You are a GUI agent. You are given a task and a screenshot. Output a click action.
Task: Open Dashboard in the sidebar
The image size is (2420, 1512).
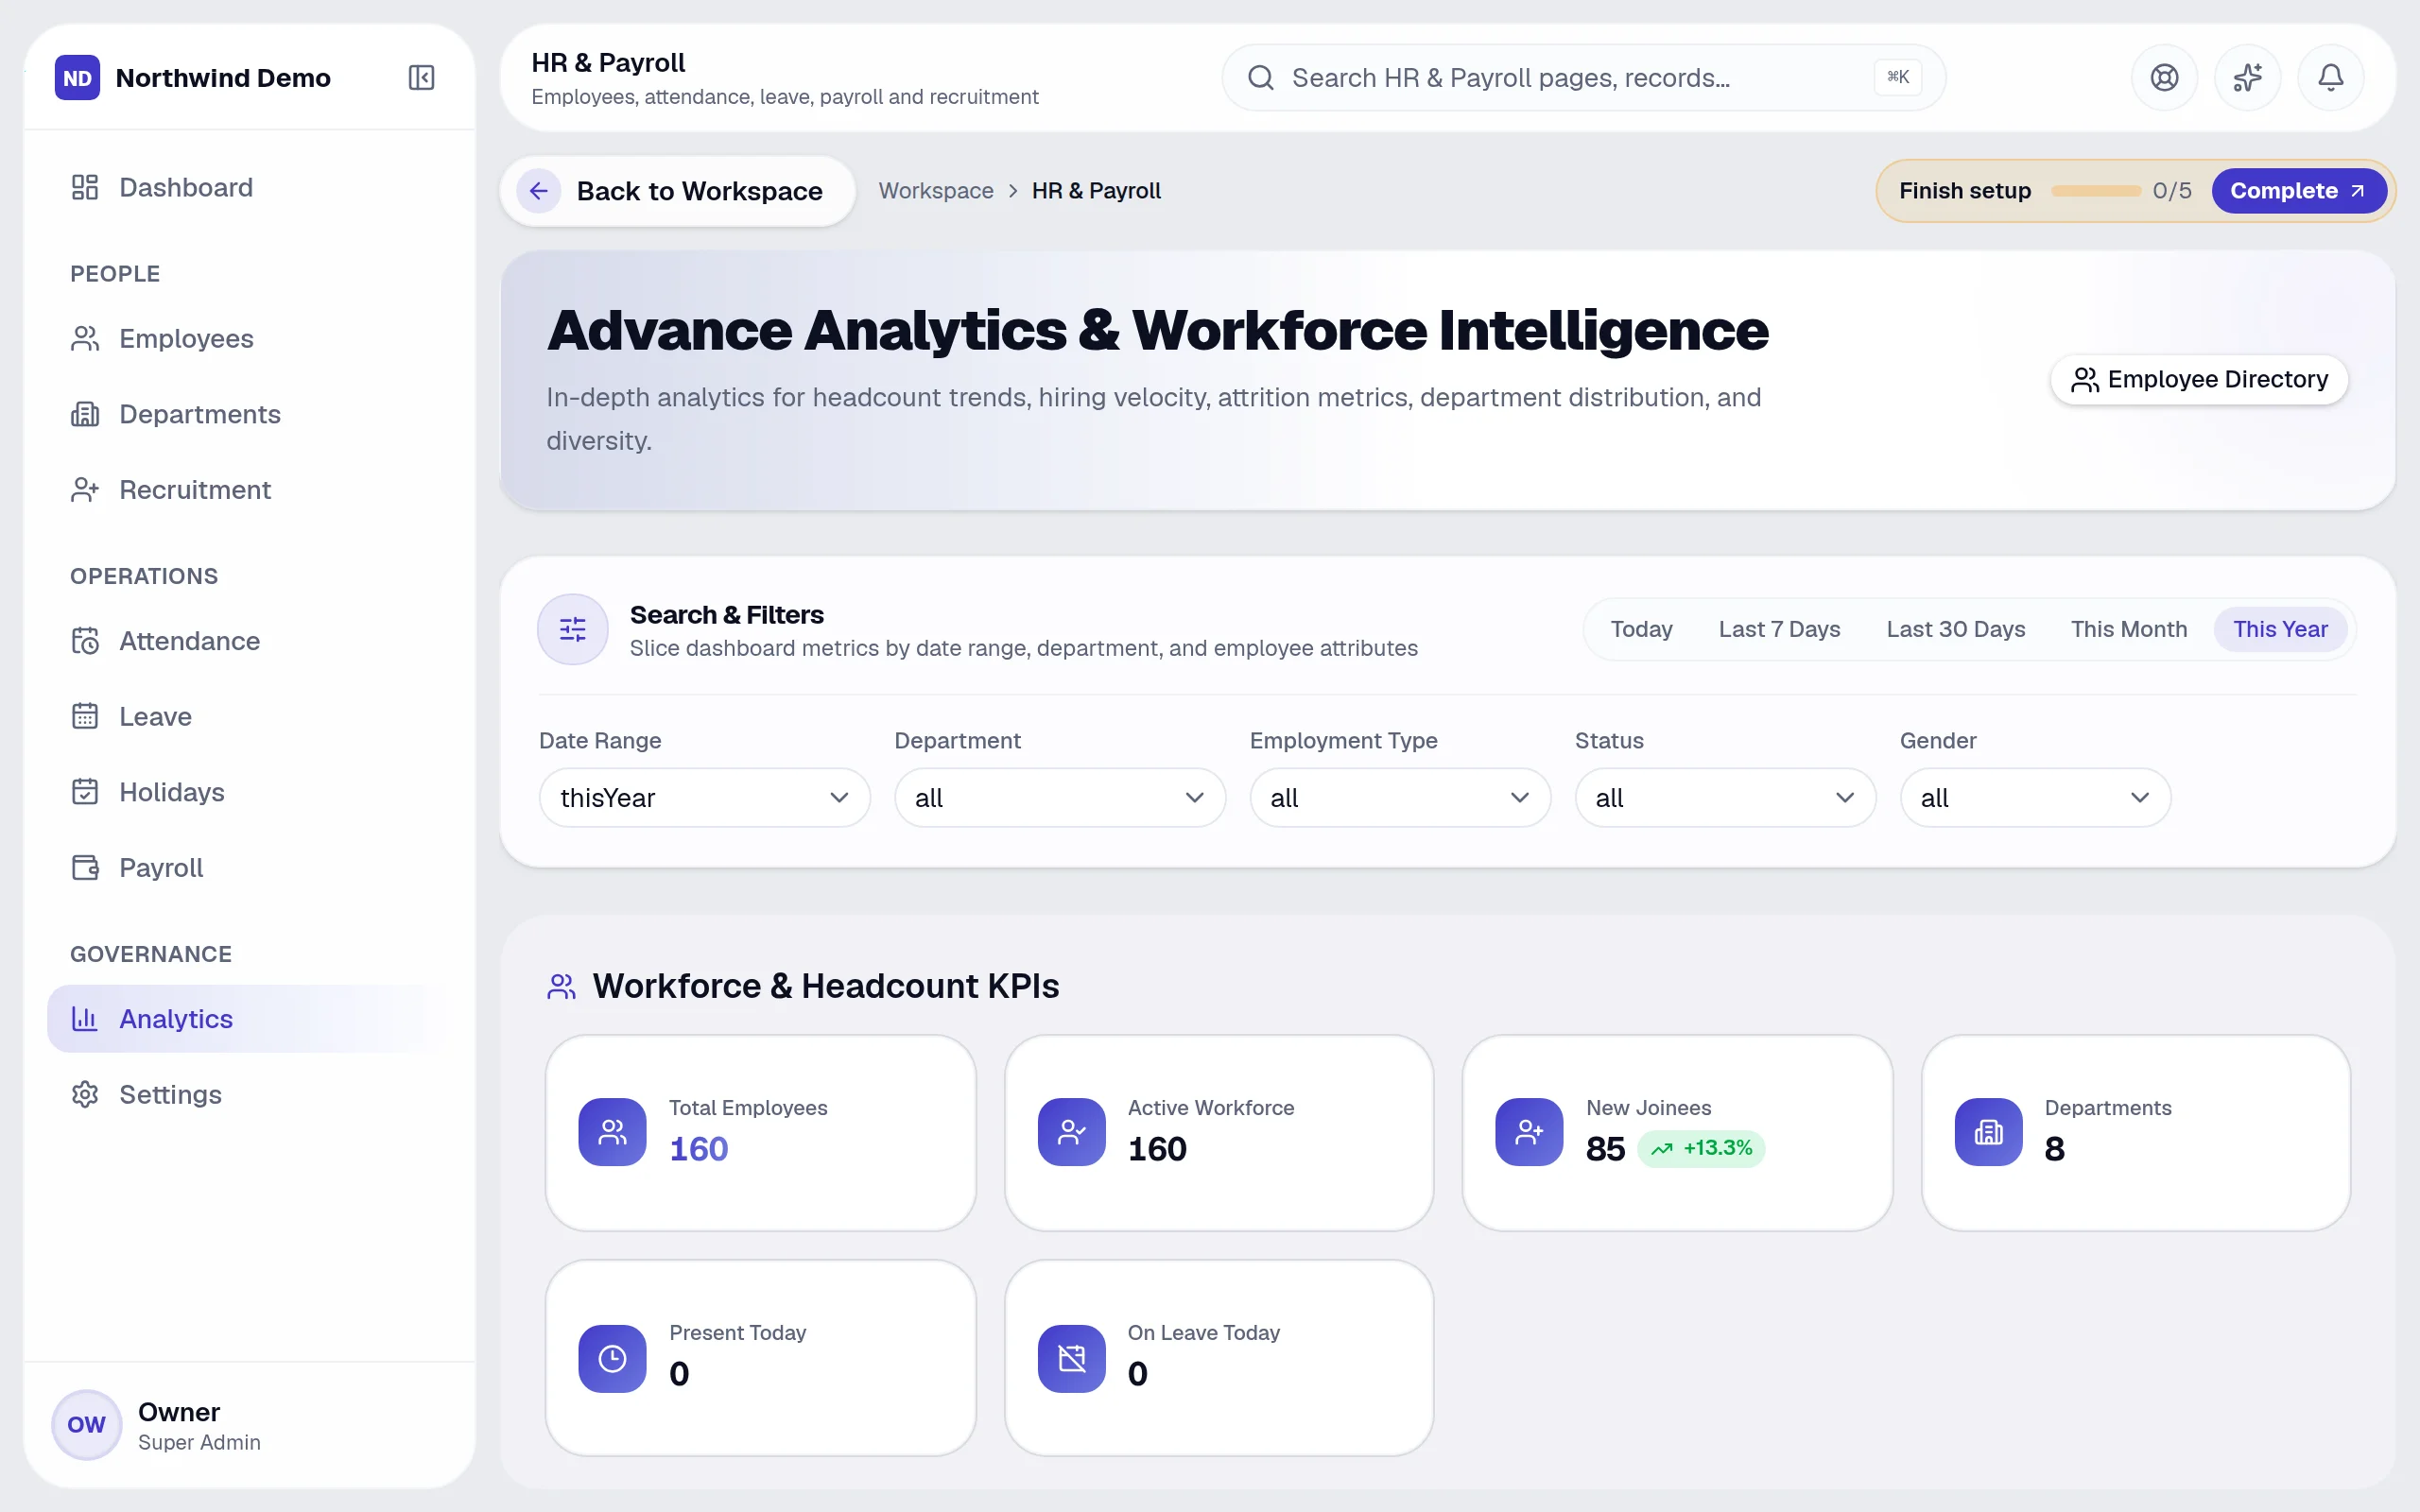coord(248,187)
